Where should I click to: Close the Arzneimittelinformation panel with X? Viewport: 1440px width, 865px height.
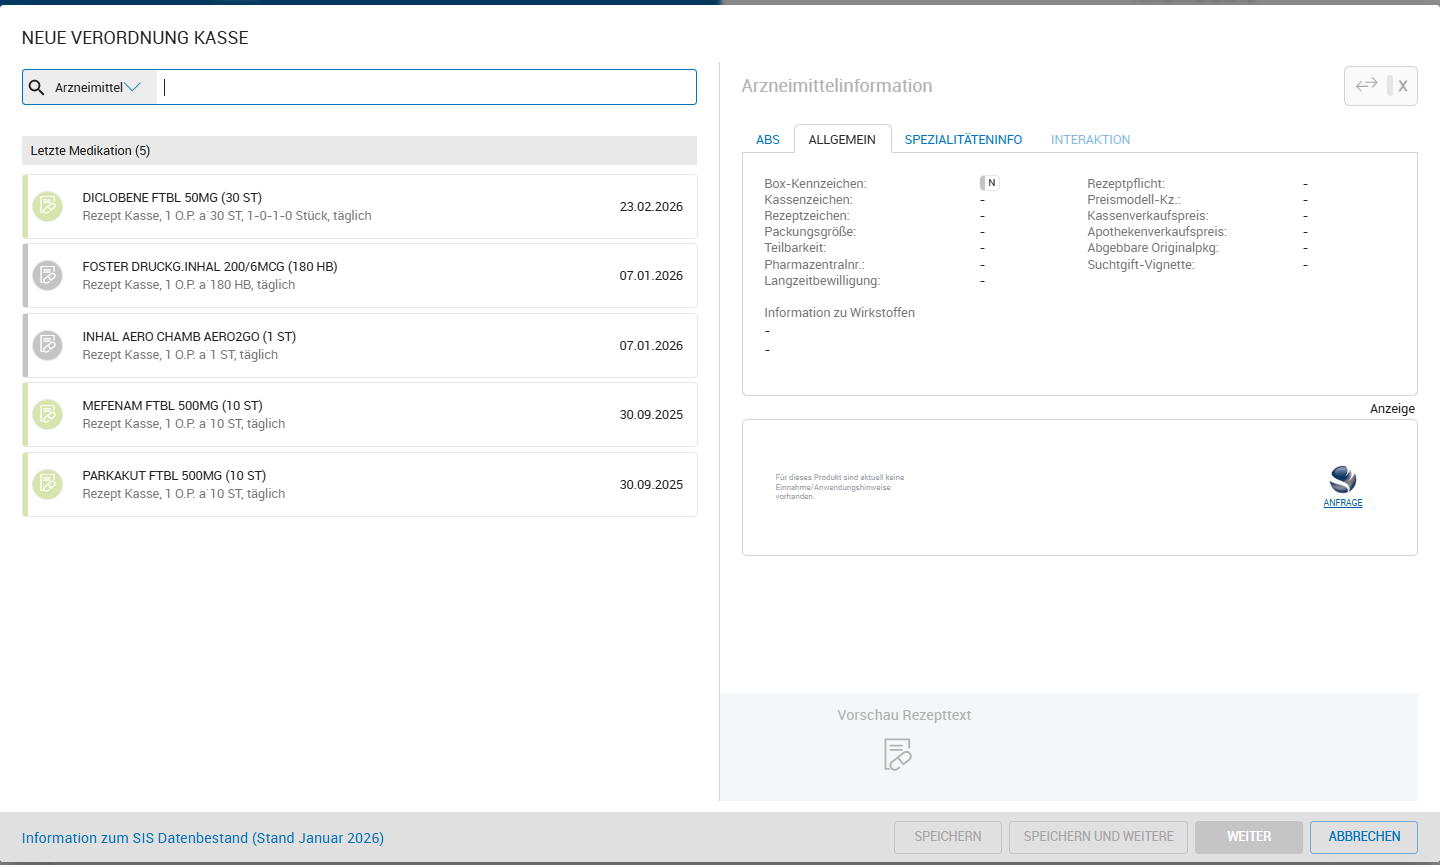(1402, 86)
